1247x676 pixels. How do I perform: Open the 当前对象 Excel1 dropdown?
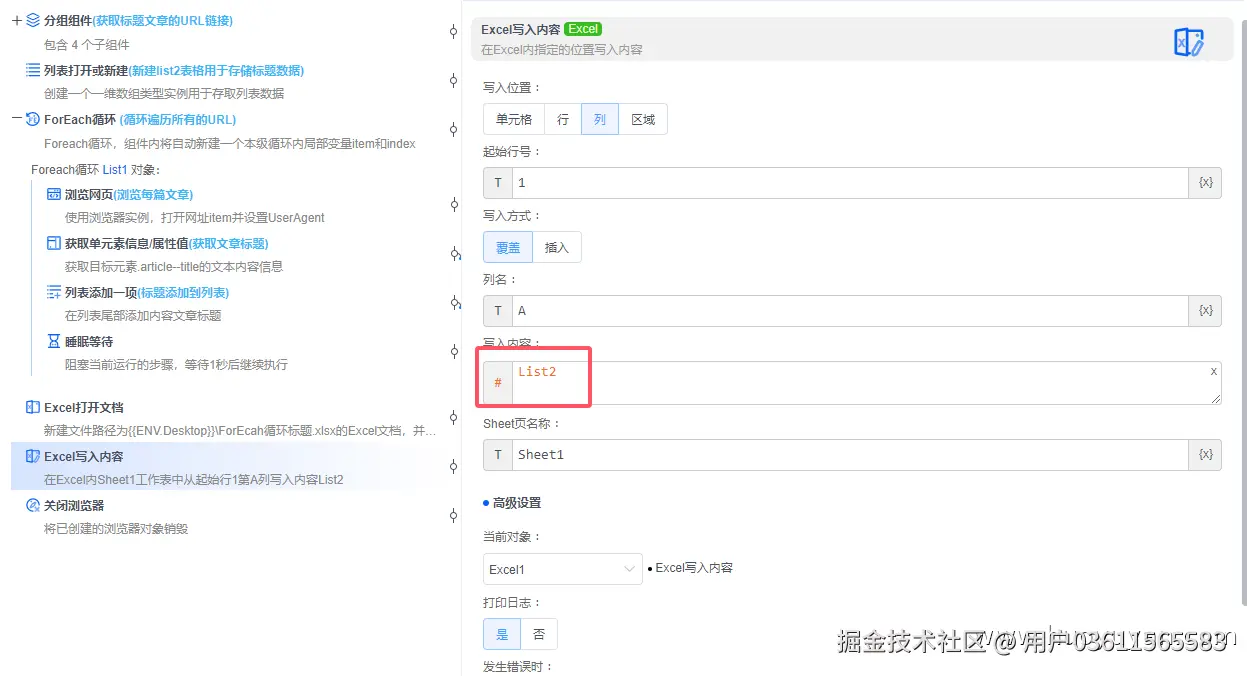pos(562,567)
